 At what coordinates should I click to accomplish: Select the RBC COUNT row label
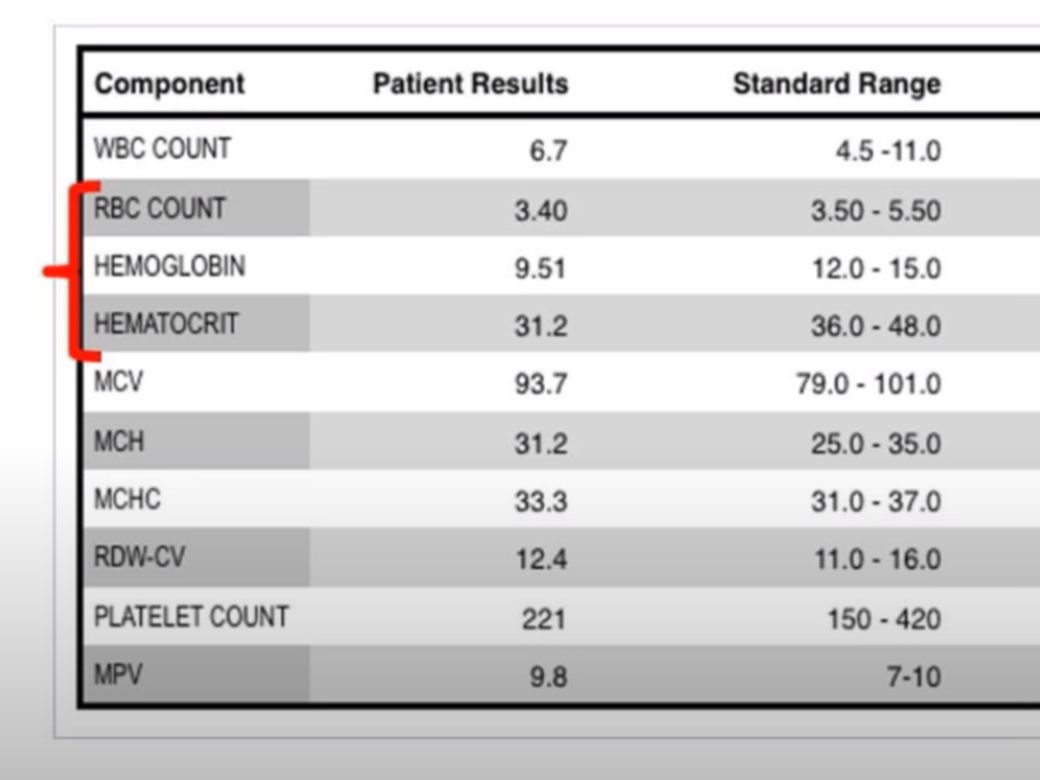(x=160, y=209)
